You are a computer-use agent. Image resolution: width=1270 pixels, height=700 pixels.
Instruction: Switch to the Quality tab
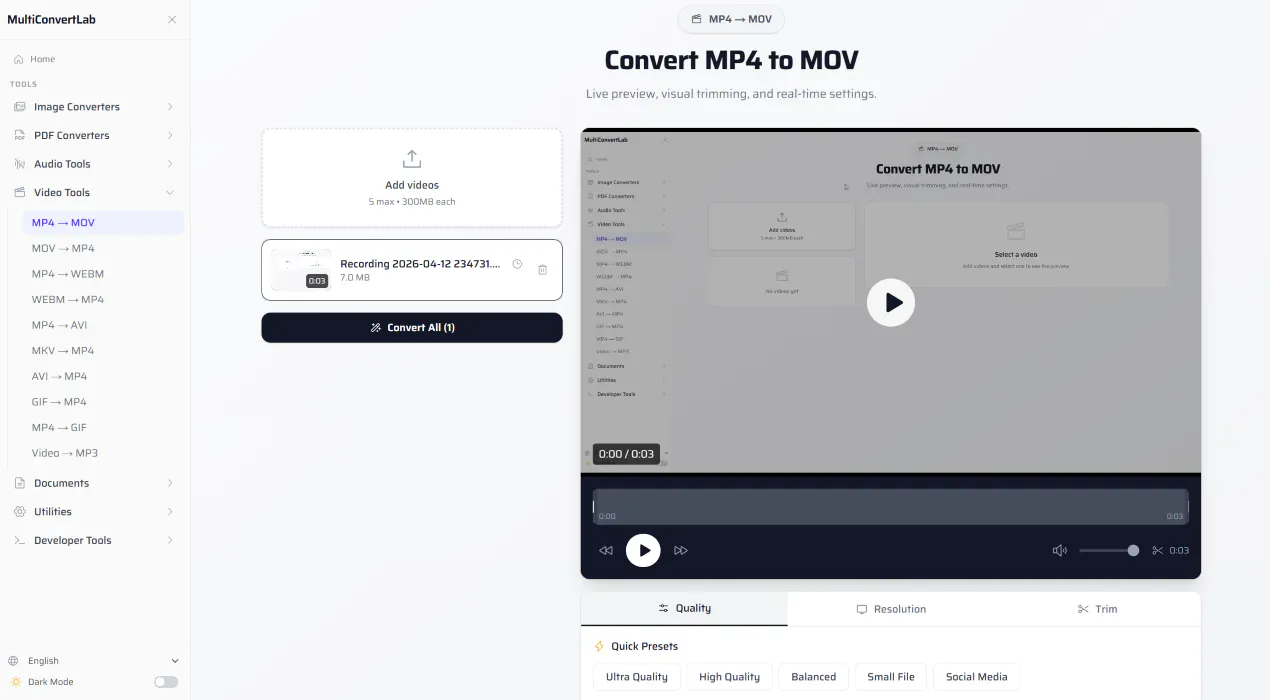coord(684,608)
